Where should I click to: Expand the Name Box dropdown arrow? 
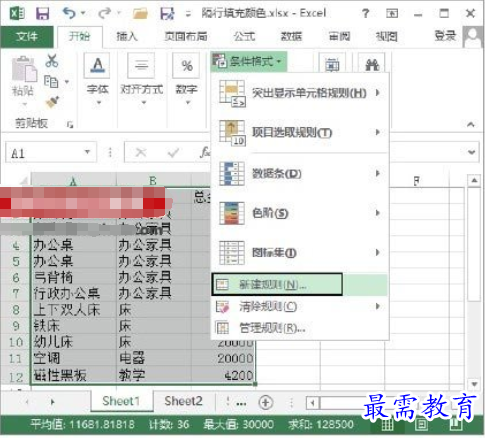click(x=87, y=152)
